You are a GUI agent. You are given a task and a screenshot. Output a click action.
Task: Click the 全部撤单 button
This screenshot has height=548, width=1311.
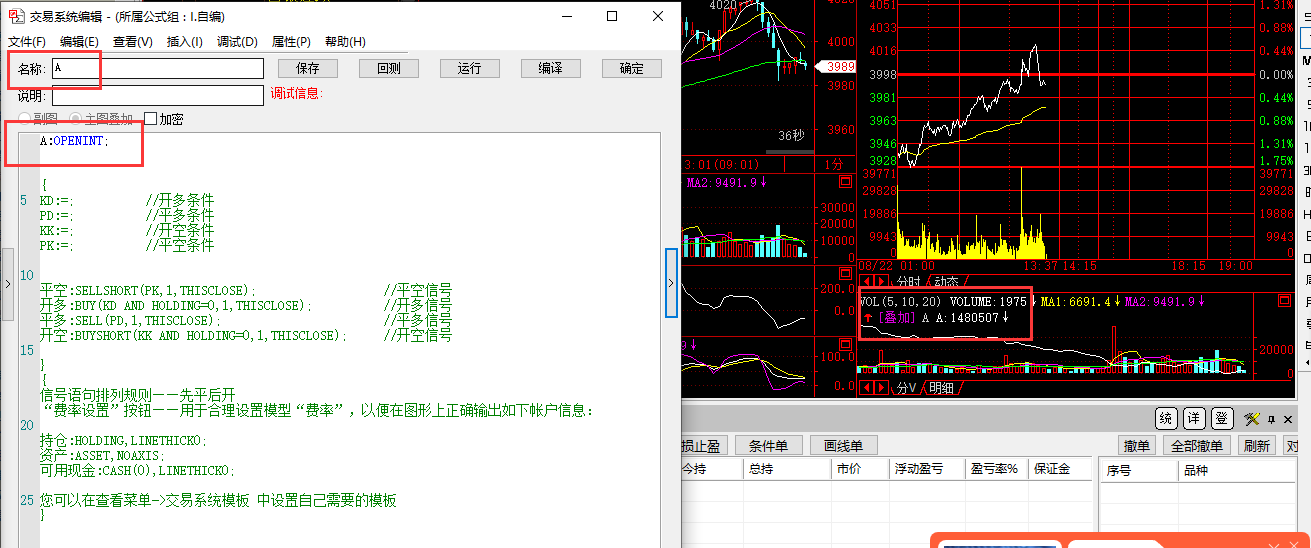click(x=1196, y=446)
